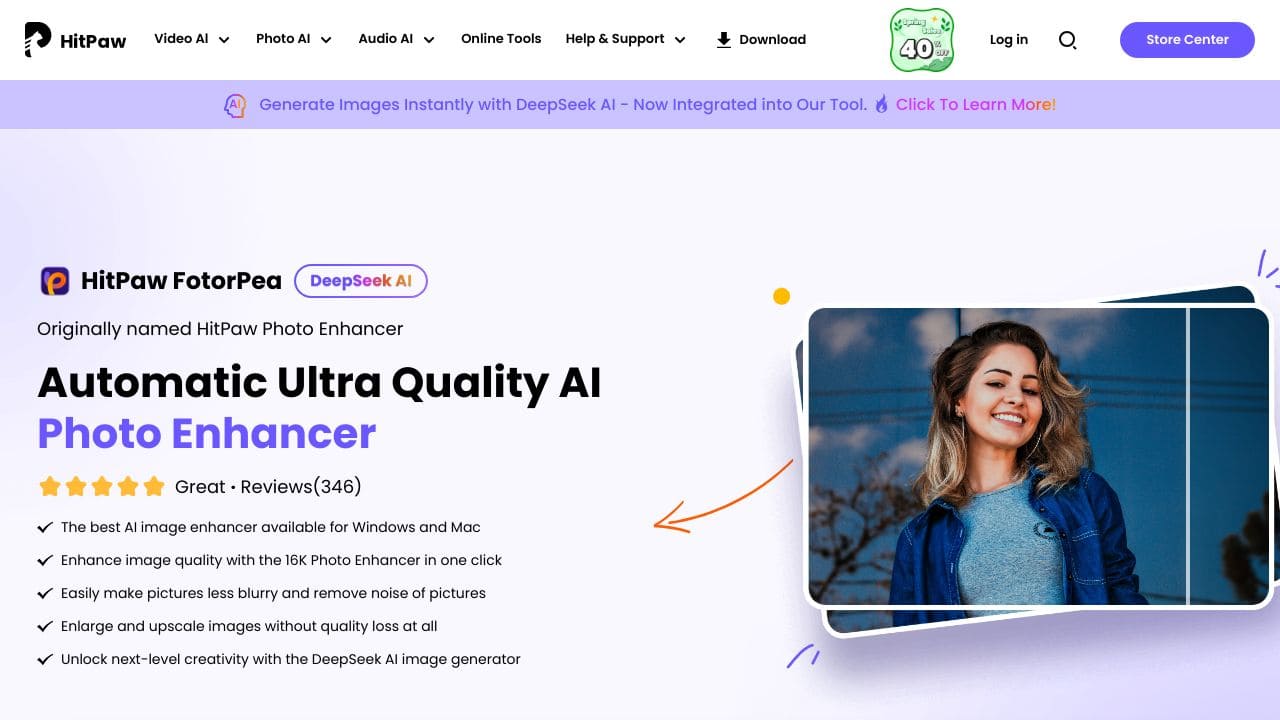Click the HitPaw FotorPea app icon
This screenshot has height=720, width=1280.
pyautogui.click(x=55, y=281)
